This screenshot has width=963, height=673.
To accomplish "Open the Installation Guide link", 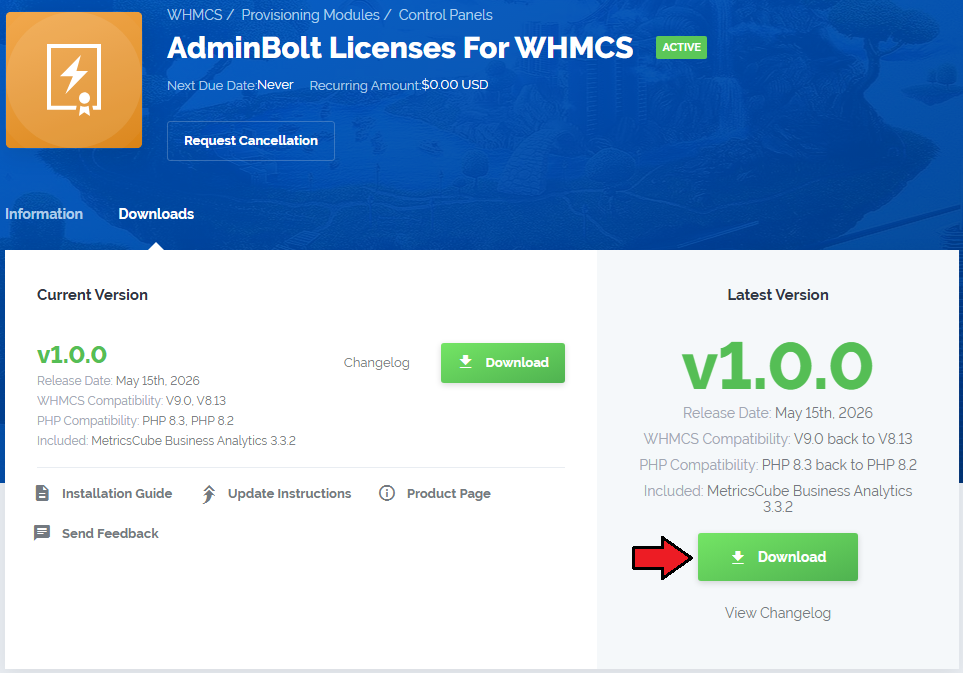I will pyautogui.click(x=117, y=493).
